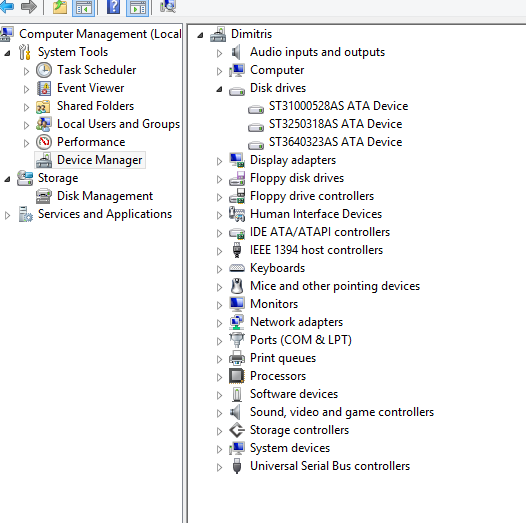This screenshot has height=523, width=527.
Task: Click the Back arrow toolbar icon
Action: pyautogui.click(x=7, y=6)
